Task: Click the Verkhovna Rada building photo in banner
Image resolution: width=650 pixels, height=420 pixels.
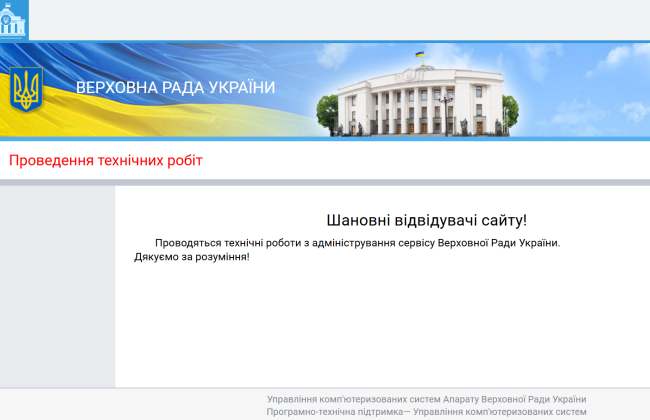Action: pos(417,95)
